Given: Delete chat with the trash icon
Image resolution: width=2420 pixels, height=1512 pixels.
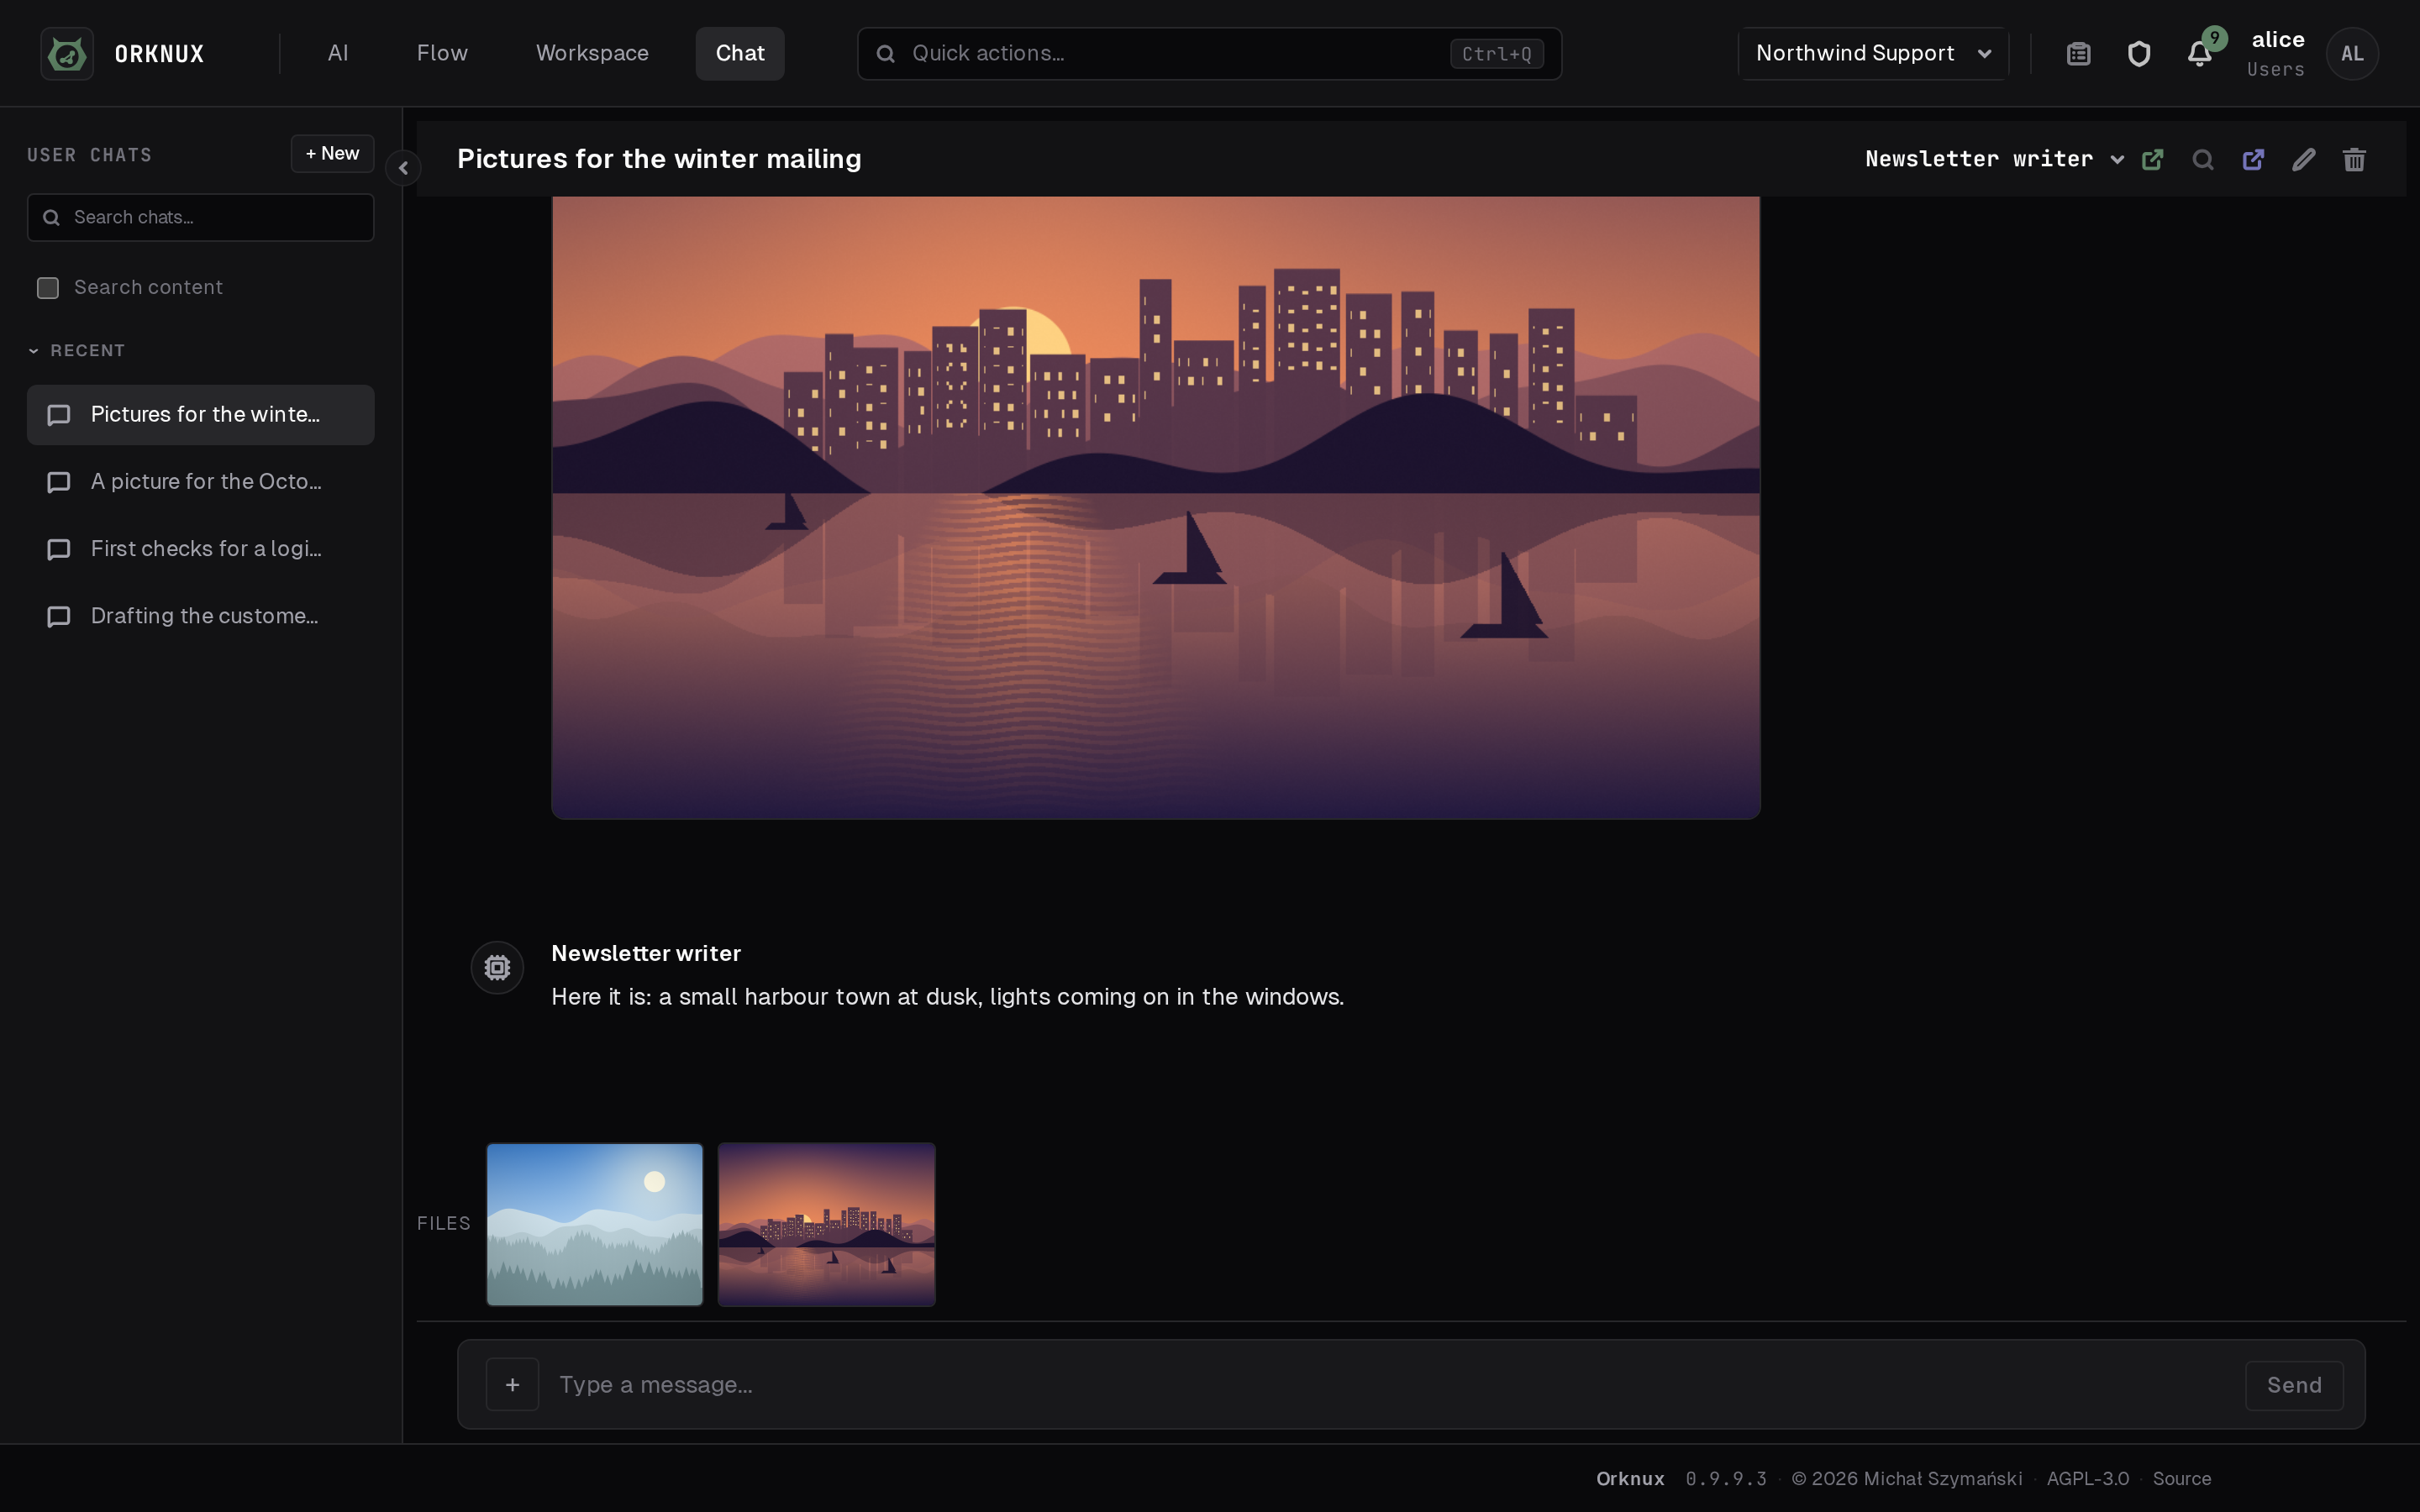Looking at the screenshot, I should pos(2354,160).
